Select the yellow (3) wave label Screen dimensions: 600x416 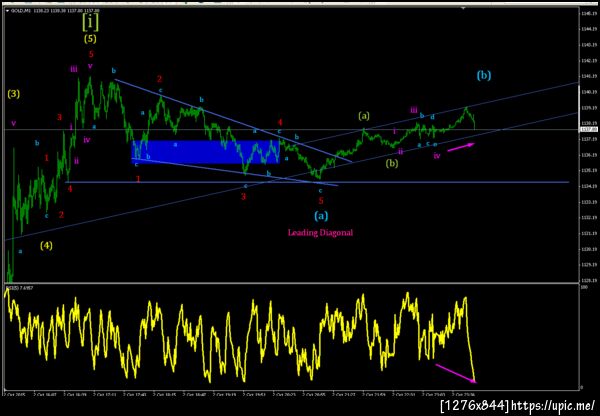point(13,94)
